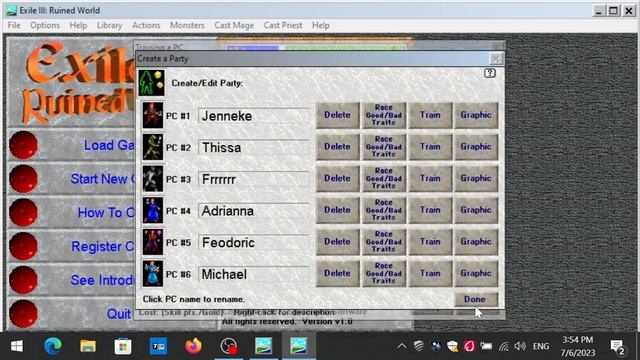Click the red orb beside Quit
640x360 pixels.
(x=23, y=314)
